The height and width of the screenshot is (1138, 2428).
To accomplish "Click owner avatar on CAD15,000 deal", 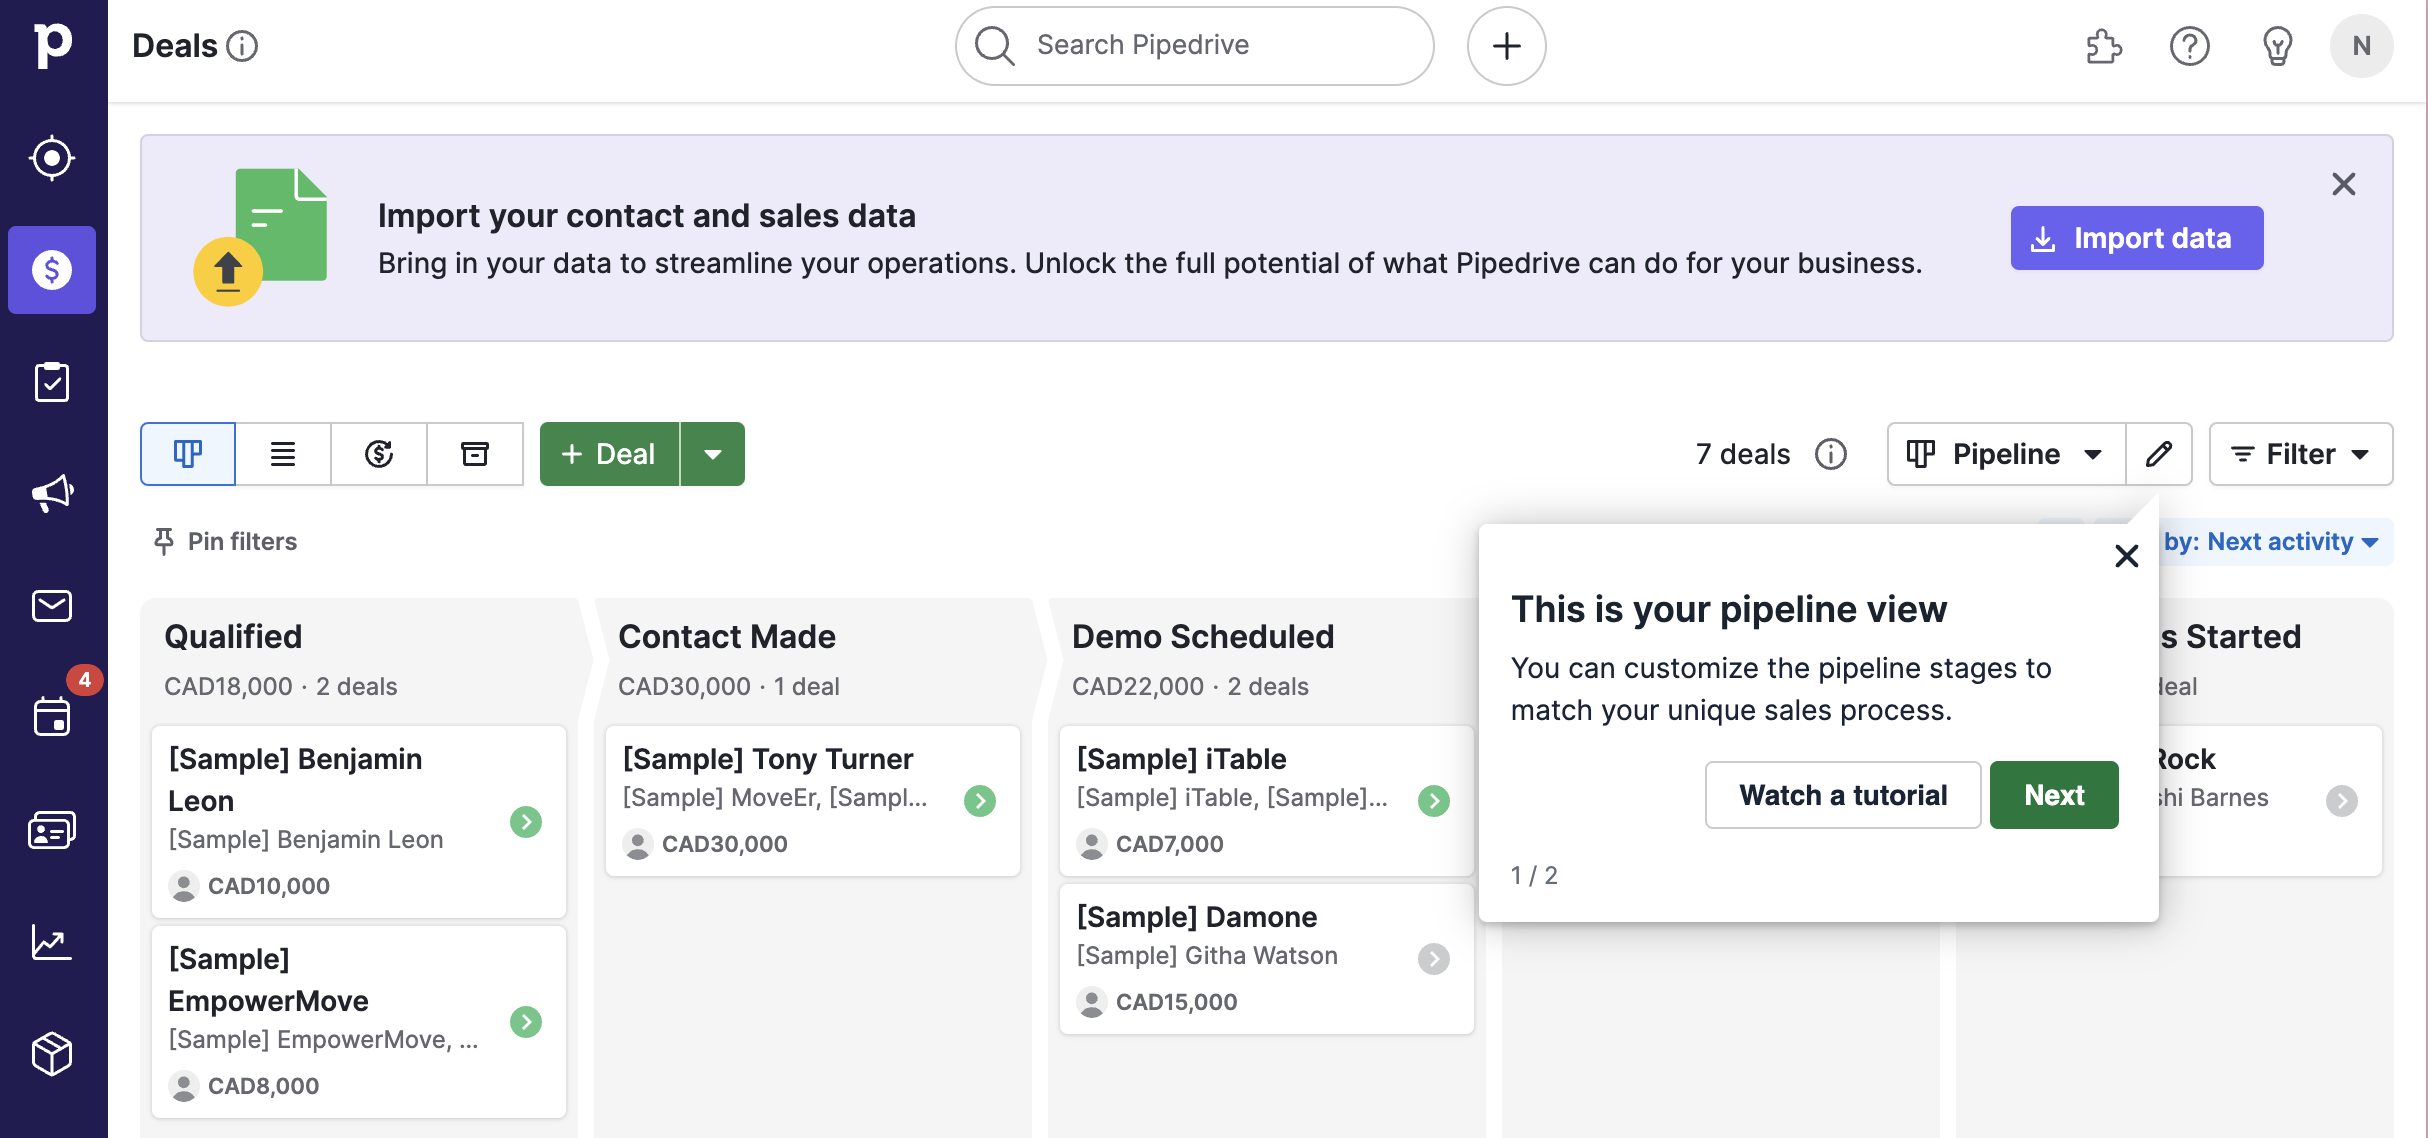I will tap(1092, 1002).
